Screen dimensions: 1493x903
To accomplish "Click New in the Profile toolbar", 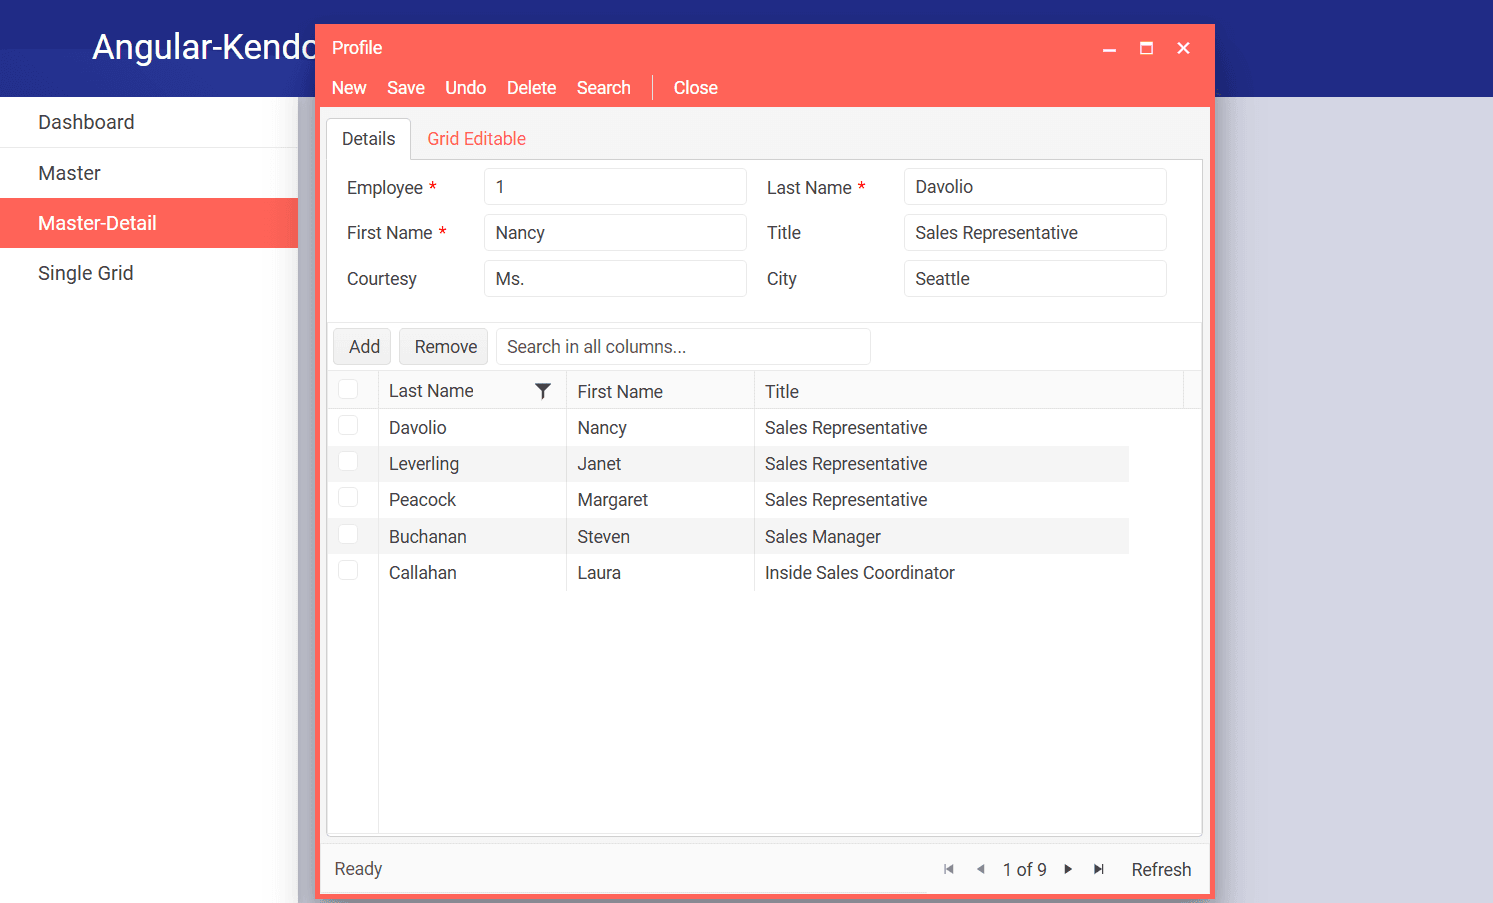I will pyautogui.click(x=349, y=88).
